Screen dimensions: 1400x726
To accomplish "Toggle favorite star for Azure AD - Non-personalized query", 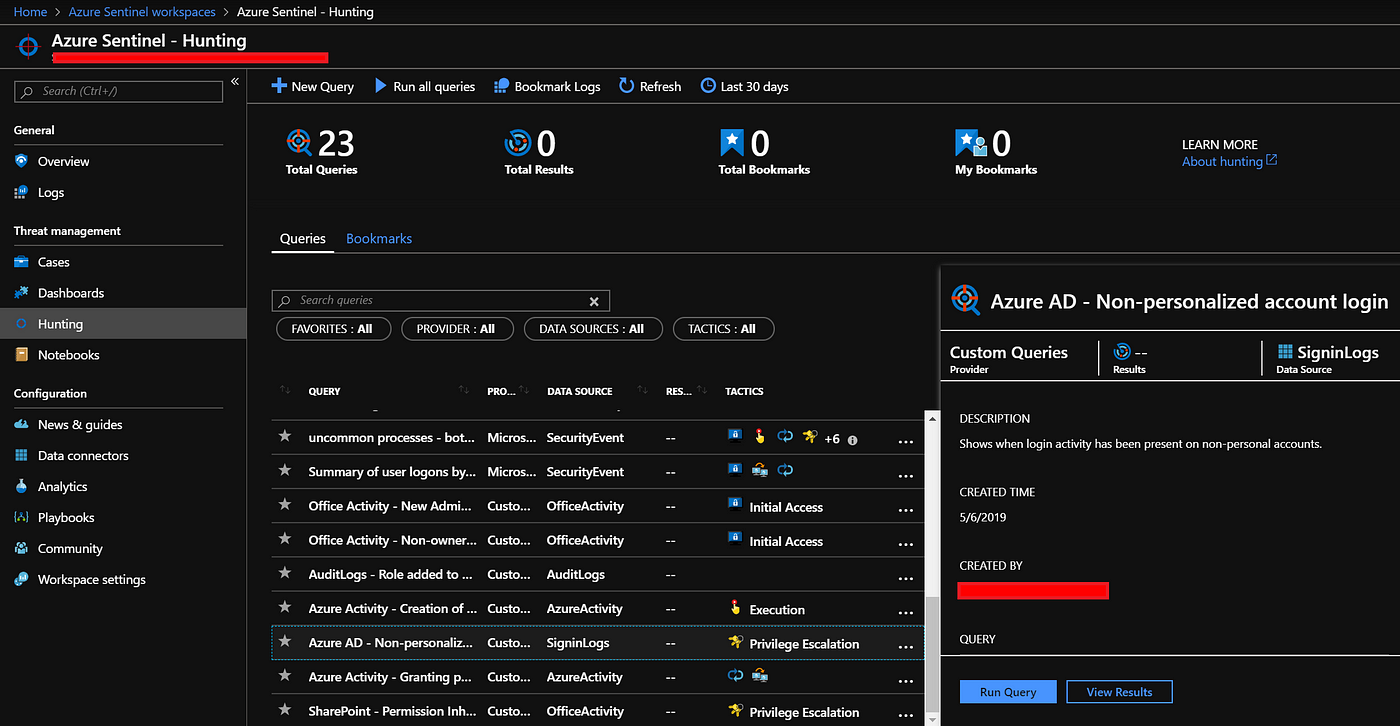I will pyautogui.click(x=285, y=642).
